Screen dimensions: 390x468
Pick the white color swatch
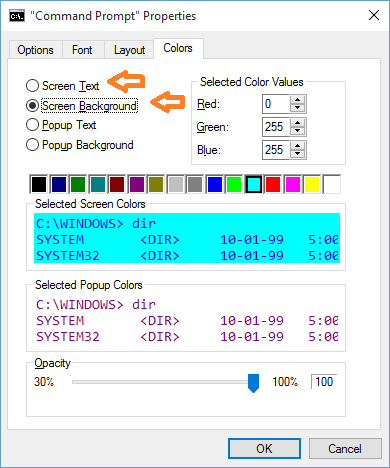(332, 184)
